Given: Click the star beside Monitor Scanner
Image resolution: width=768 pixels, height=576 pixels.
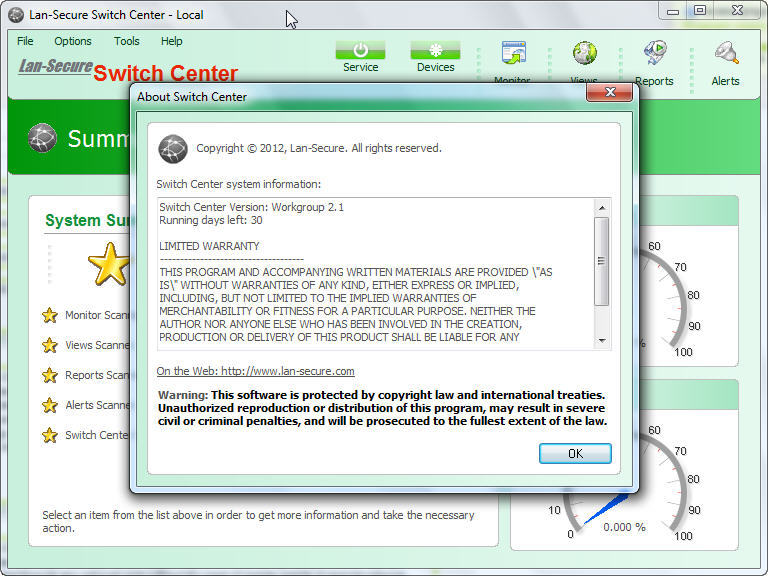Looking at the screenshot, I should 49,315.
